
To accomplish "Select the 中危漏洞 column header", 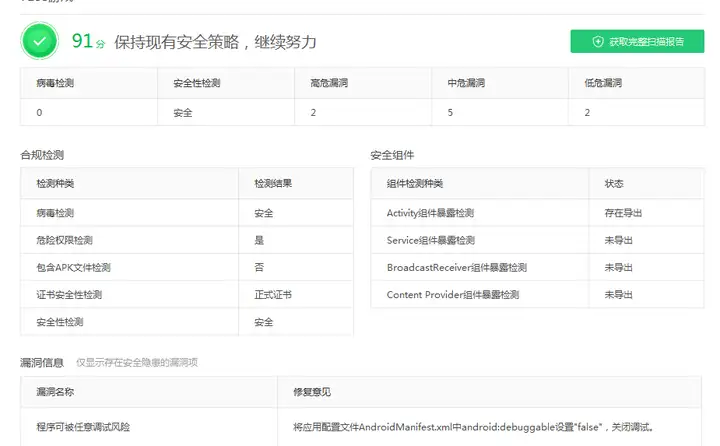I will tap(463, 83).
